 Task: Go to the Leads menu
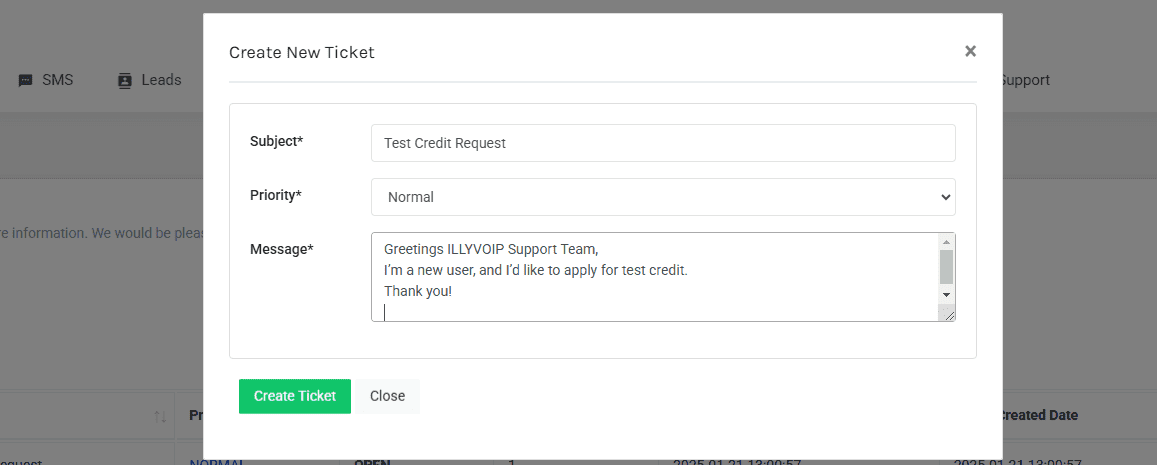161,80
